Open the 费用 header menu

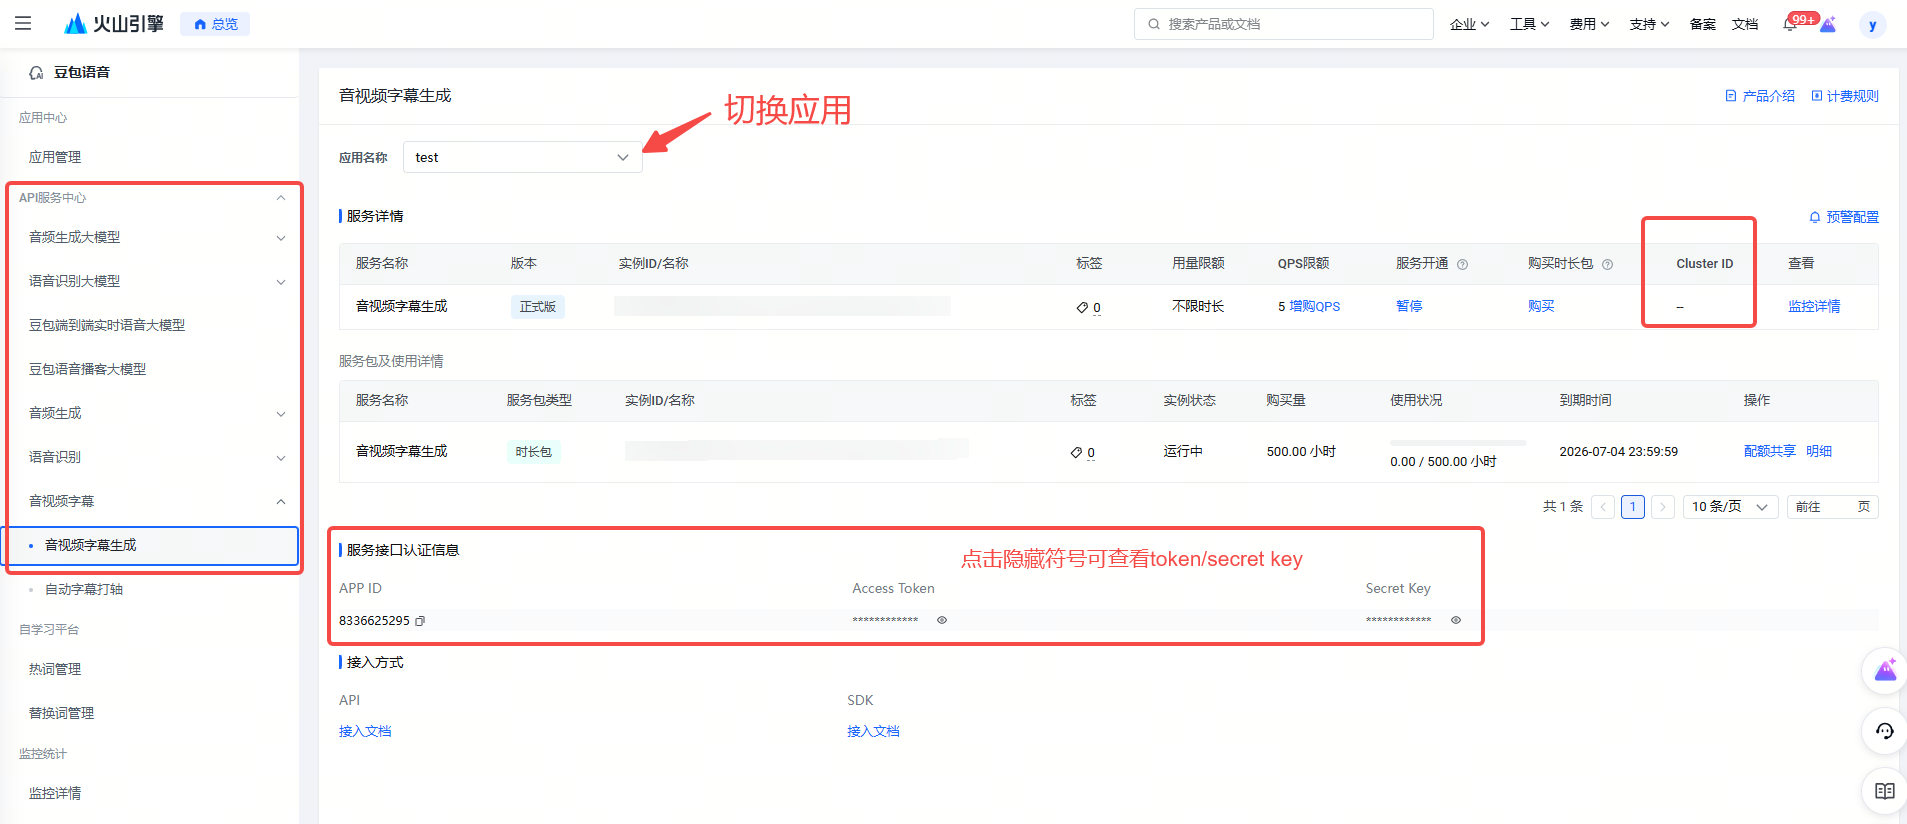[1589, 24]
